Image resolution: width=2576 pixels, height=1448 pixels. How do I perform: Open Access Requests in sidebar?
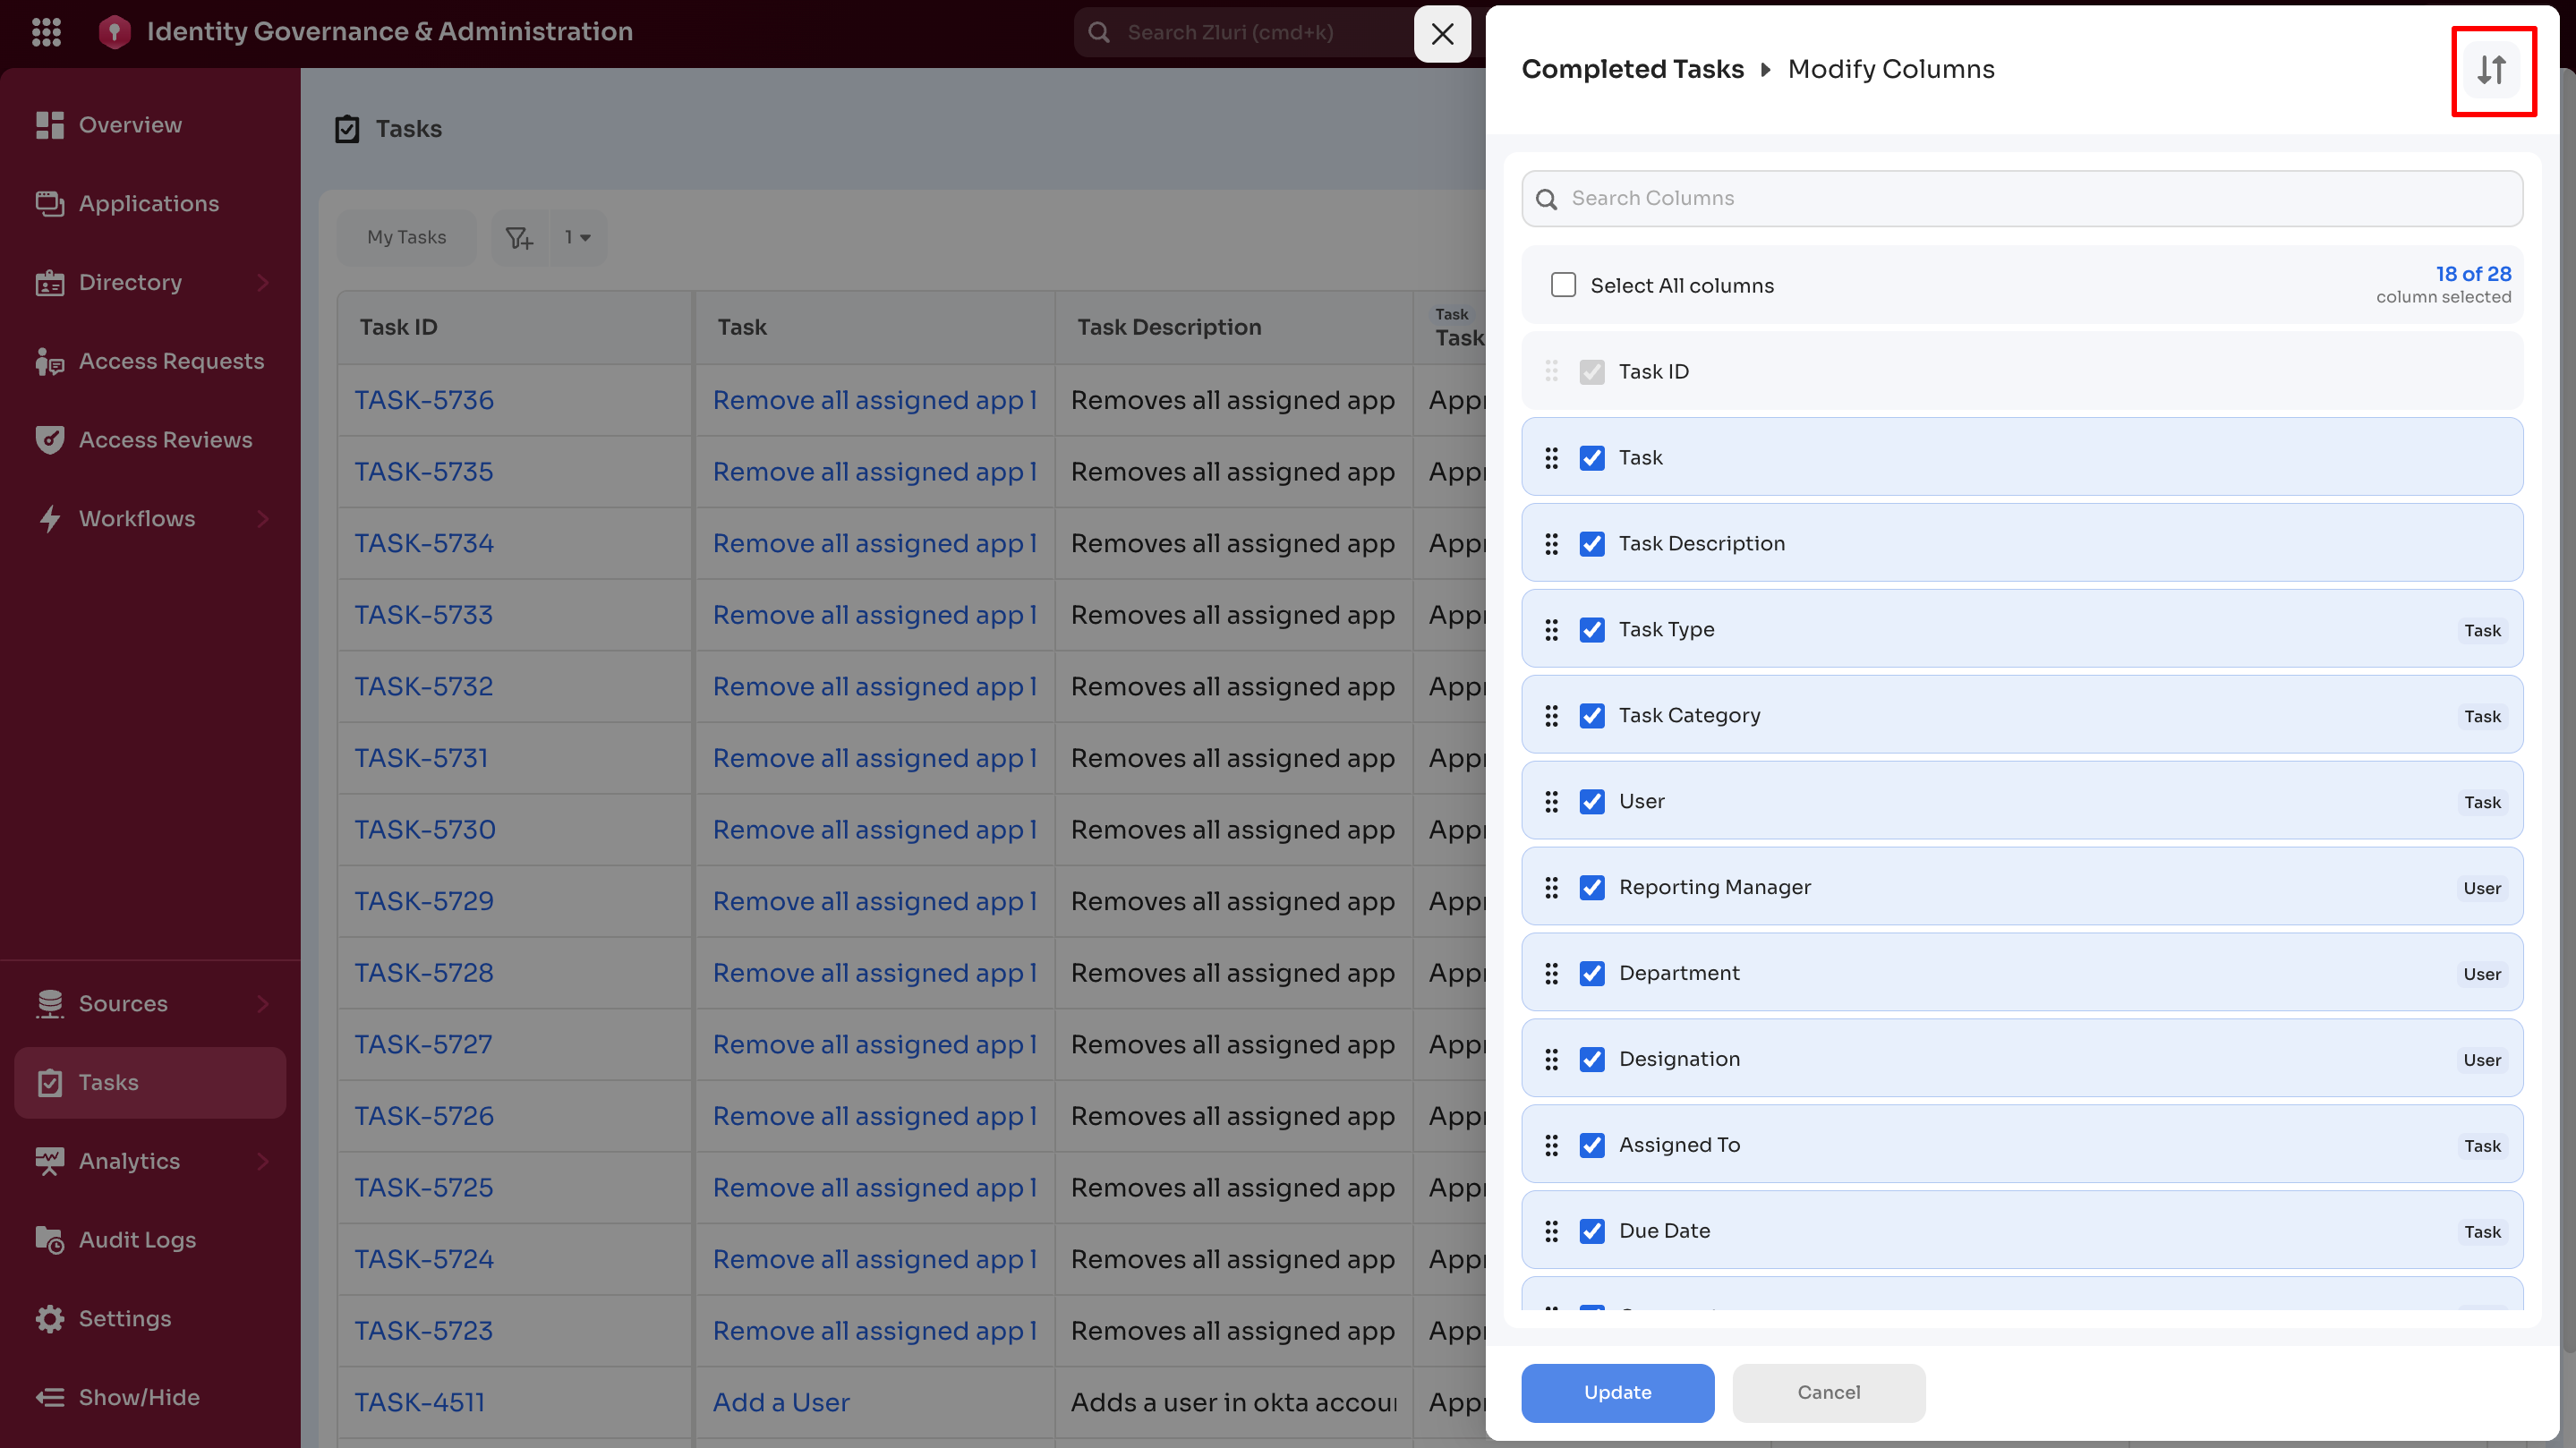coord(171,361)
